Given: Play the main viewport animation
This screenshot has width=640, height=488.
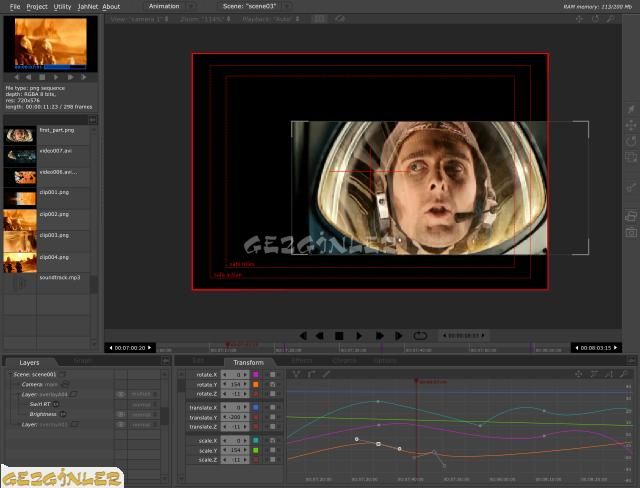Looking at the screenshot, I should 359,336.
